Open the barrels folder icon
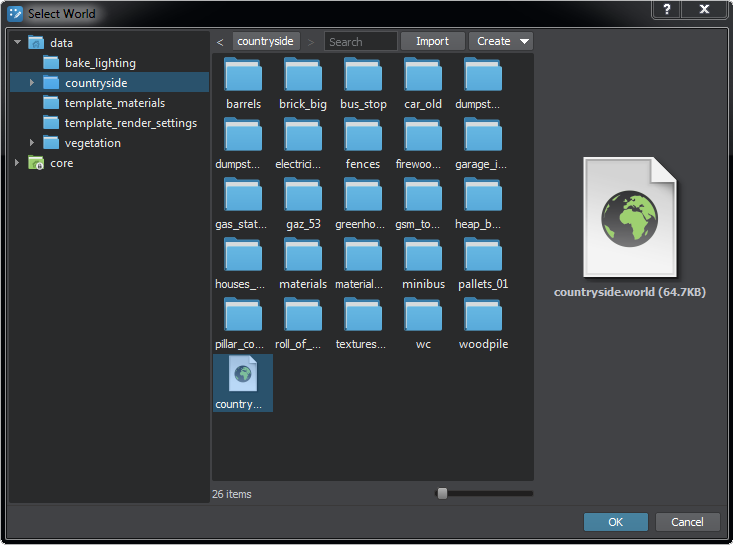Viewport: 733px width, 545px height. click(243, 75)
